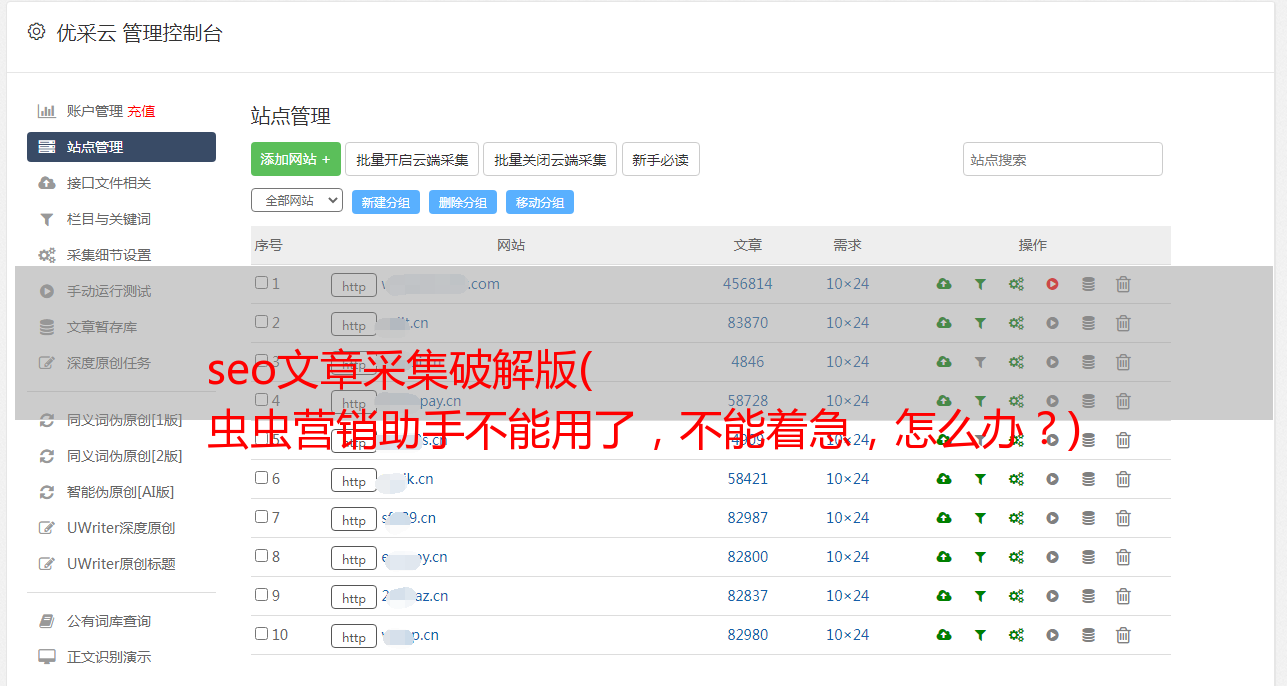Click the red play icon in row 1
The image size is (1287, 686).
[1052, 284]
